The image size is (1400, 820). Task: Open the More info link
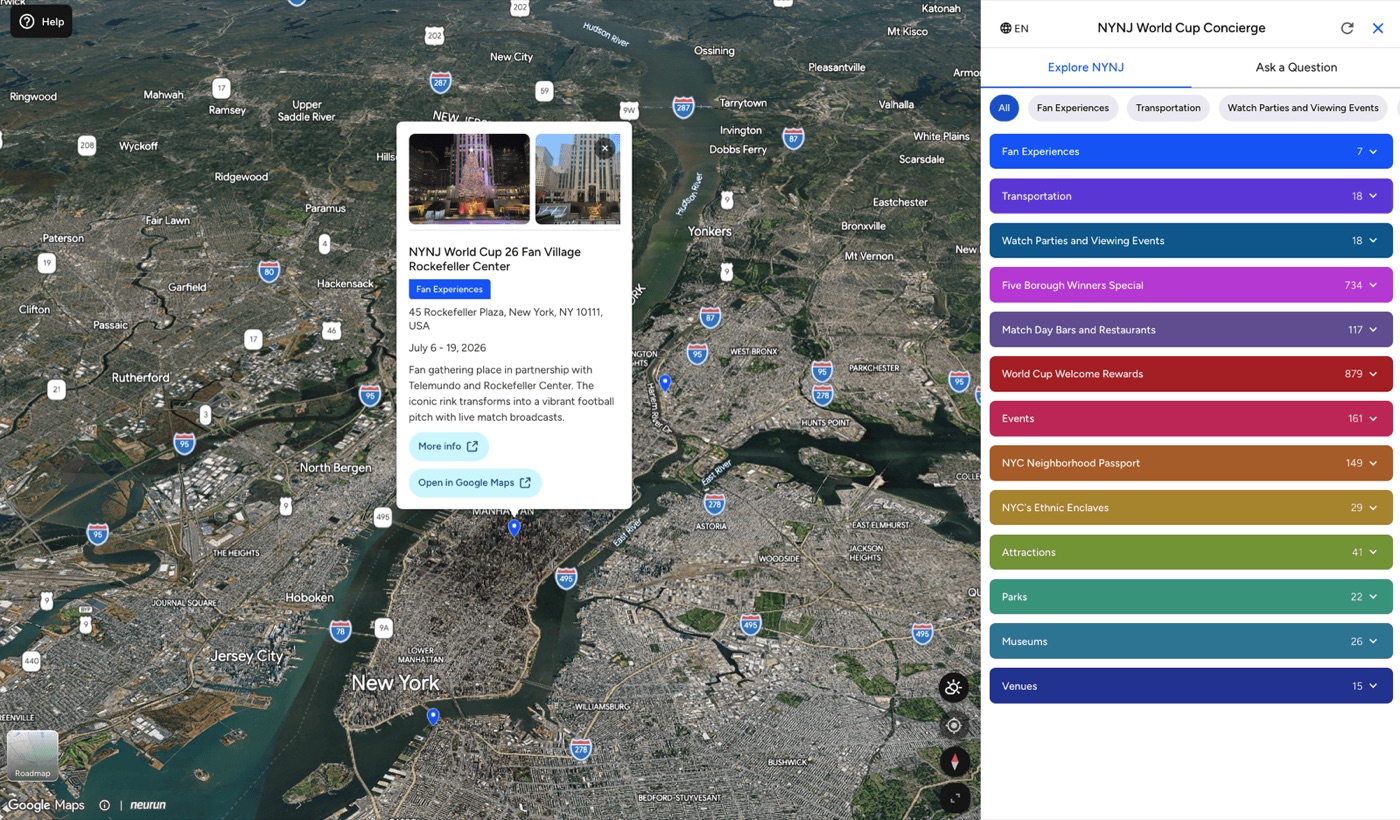pos(448,446)
